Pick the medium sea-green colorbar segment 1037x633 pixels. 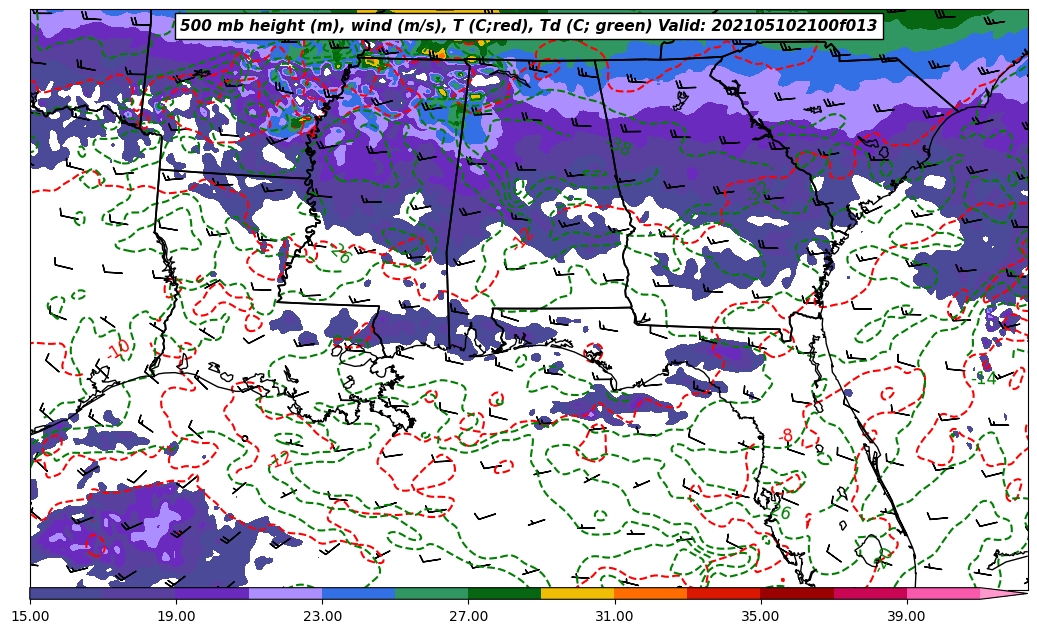(431, 593)
